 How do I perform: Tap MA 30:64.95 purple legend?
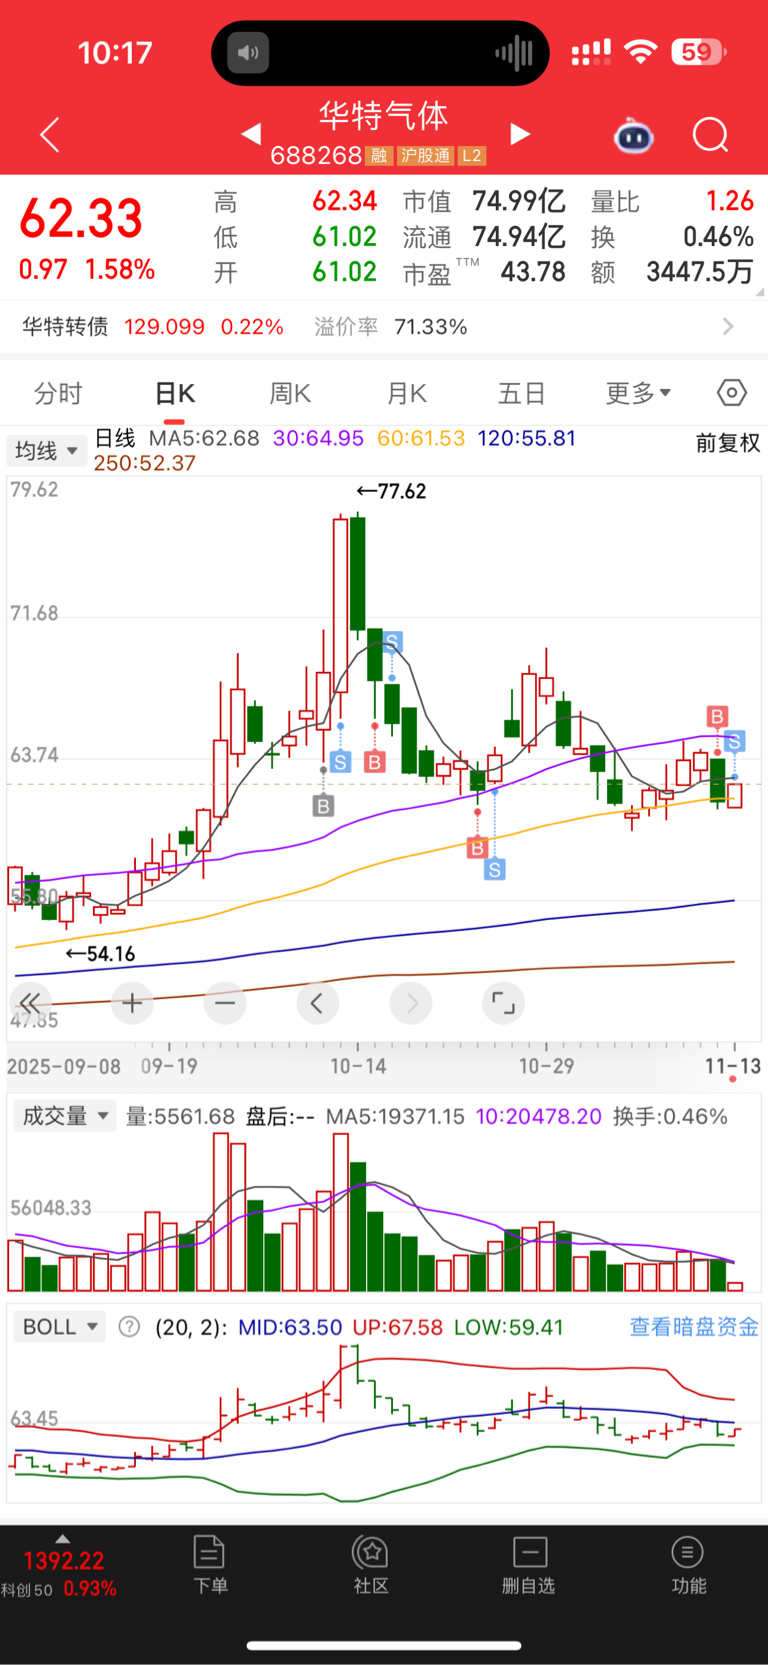click(318, 438)
